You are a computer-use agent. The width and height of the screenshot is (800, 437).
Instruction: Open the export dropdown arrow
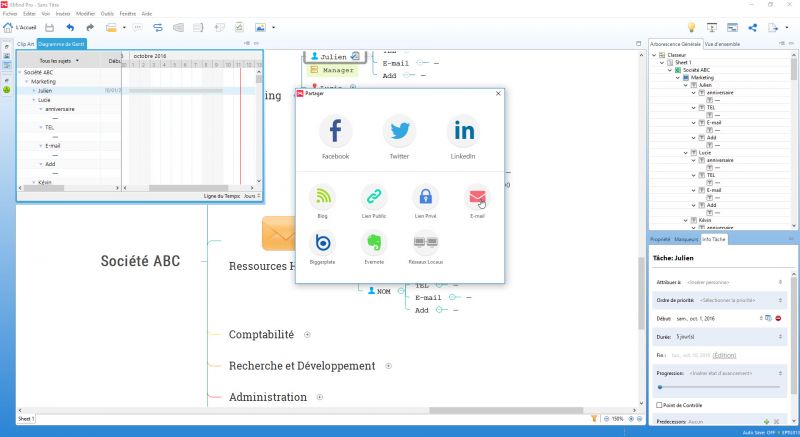click(787, 28)
